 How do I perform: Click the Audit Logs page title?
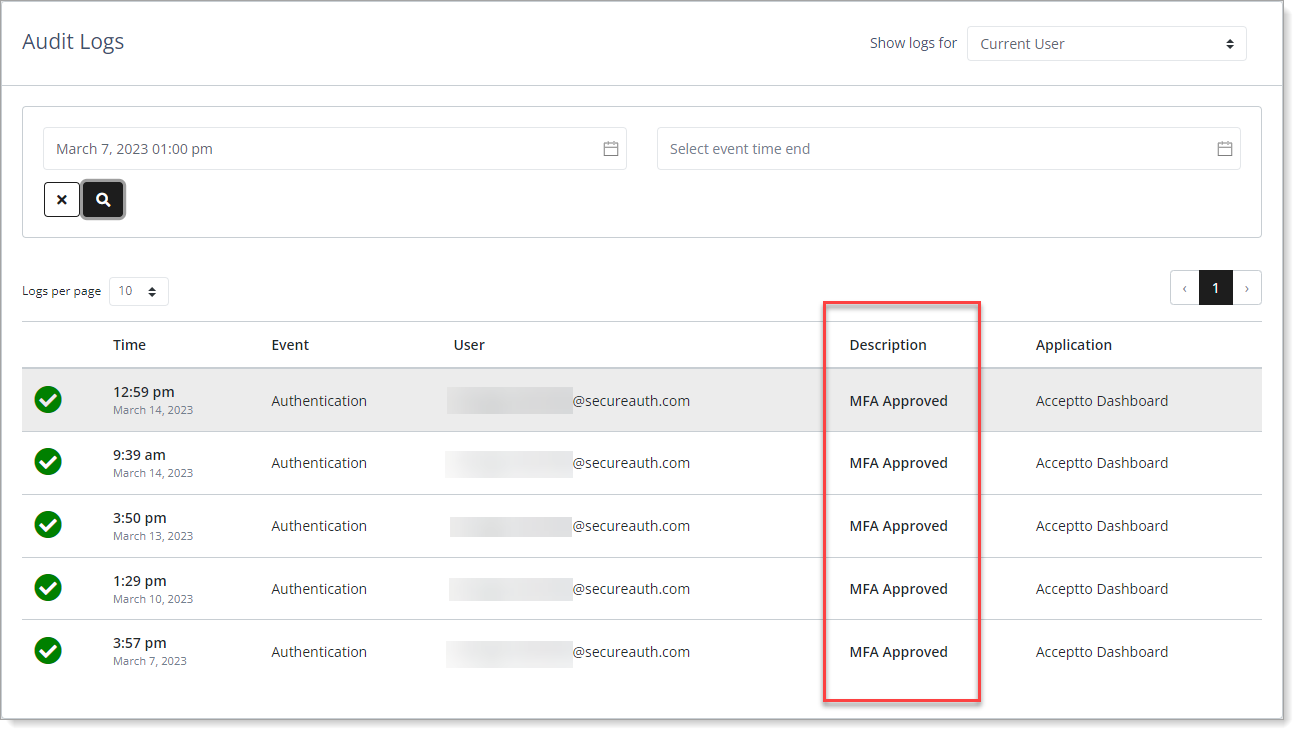(73, 42)
